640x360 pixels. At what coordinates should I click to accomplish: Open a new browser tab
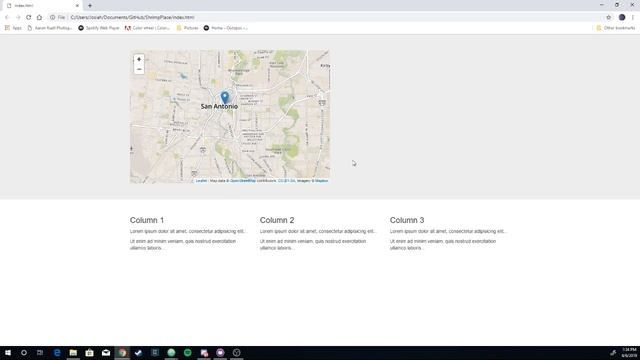tap(90, 6)
